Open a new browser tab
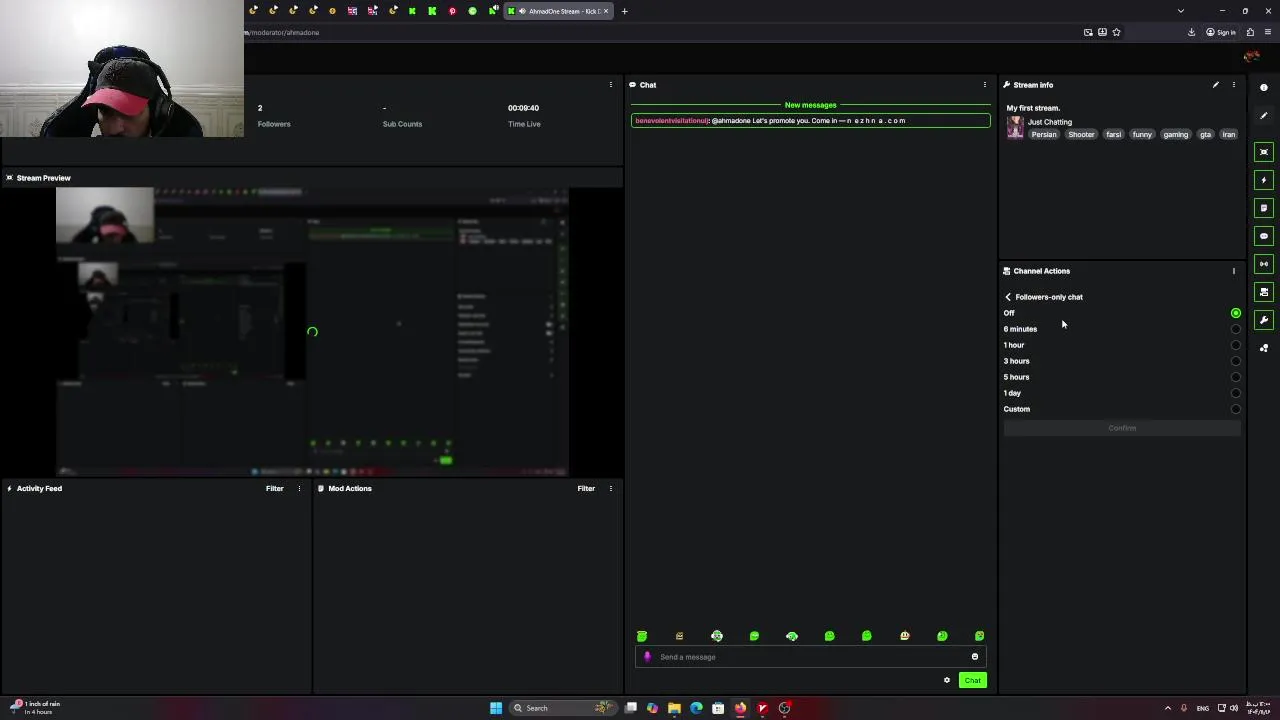Viewport: 1280px width, 720px height. pos(624,11)
